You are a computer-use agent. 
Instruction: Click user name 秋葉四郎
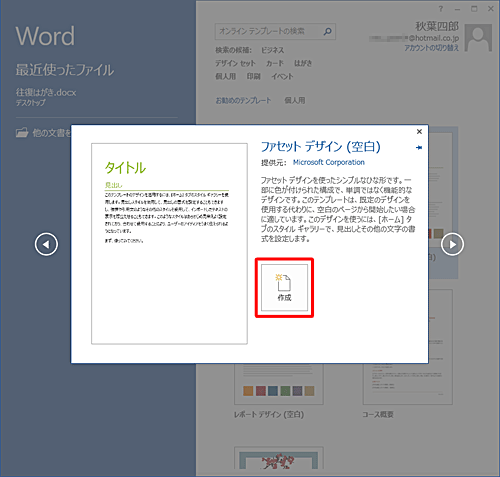point(437,27)
